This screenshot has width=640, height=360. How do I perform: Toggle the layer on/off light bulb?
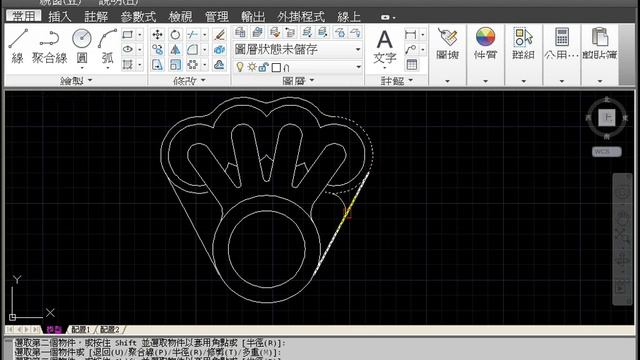(x=240, y=67)
